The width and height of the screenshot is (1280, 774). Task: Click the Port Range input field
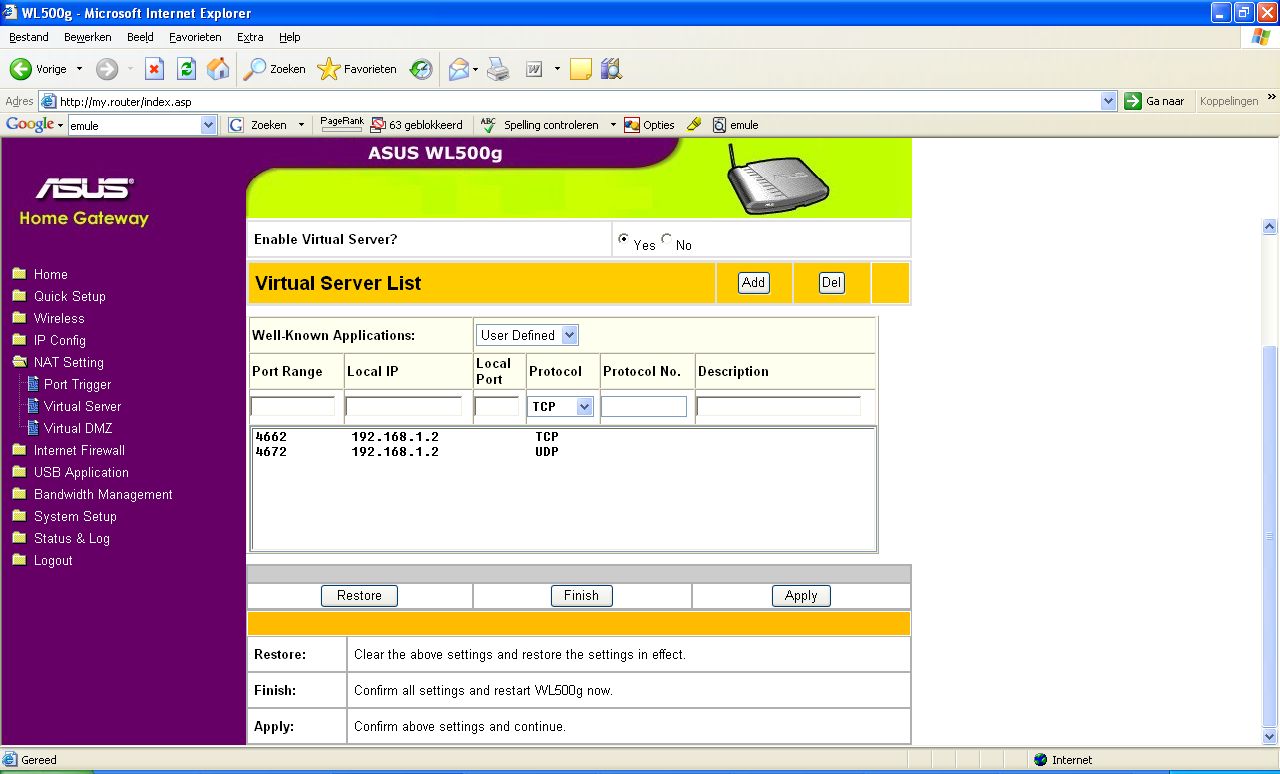[x=293, y=406]
